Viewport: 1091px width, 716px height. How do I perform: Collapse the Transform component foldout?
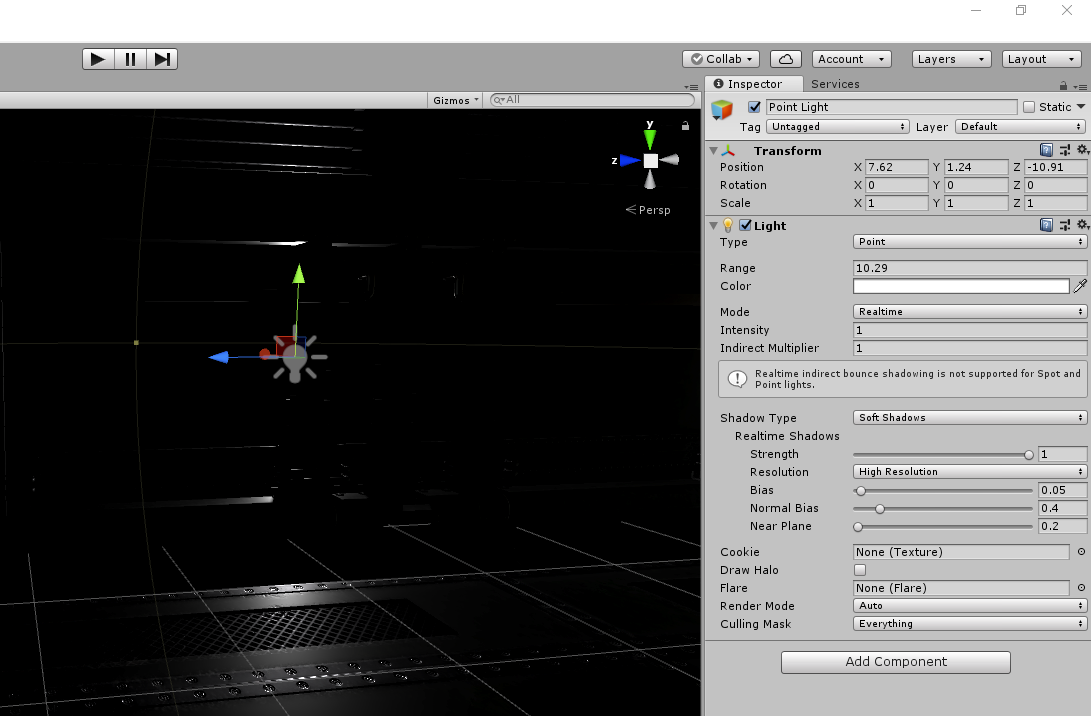[713, 150]
